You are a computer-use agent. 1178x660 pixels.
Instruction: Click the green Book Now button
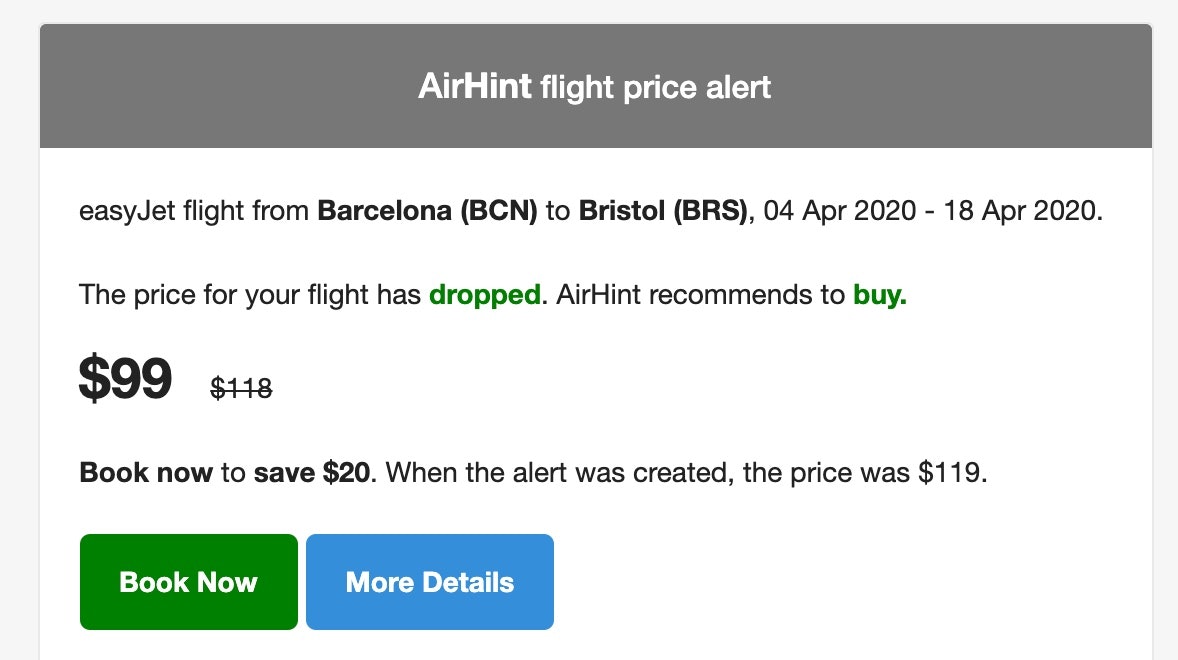[188, 582]
